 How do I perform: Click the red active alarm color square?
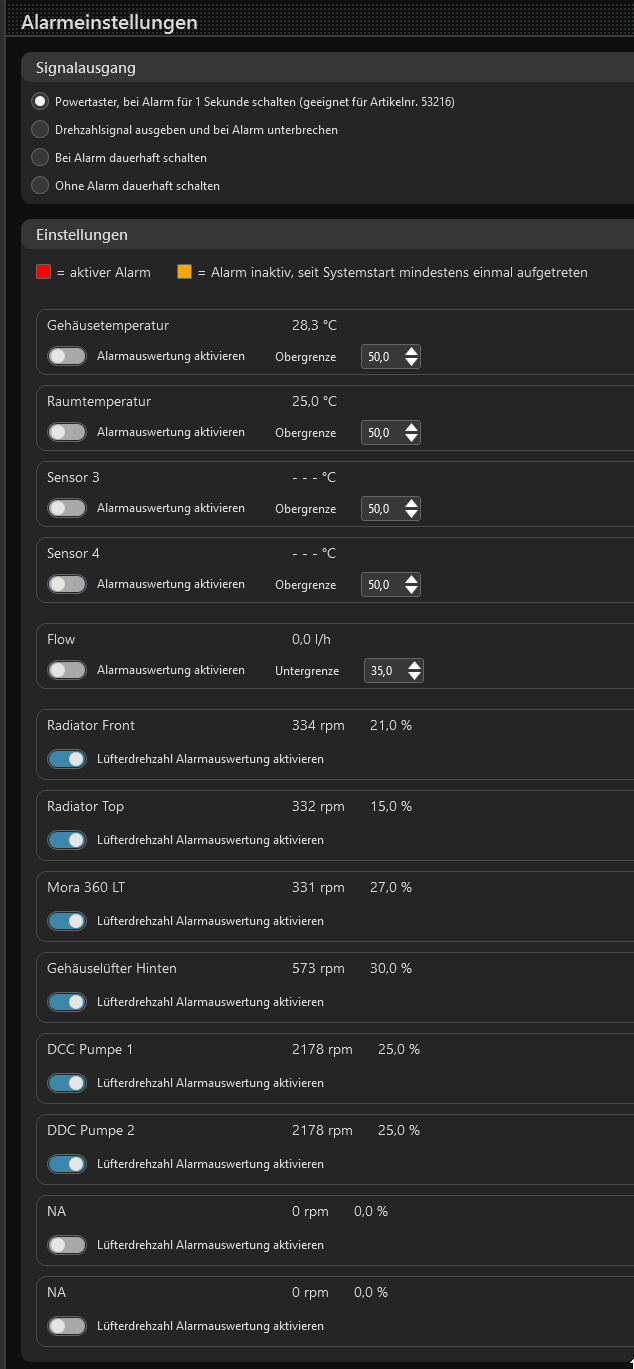pos(42,271)
